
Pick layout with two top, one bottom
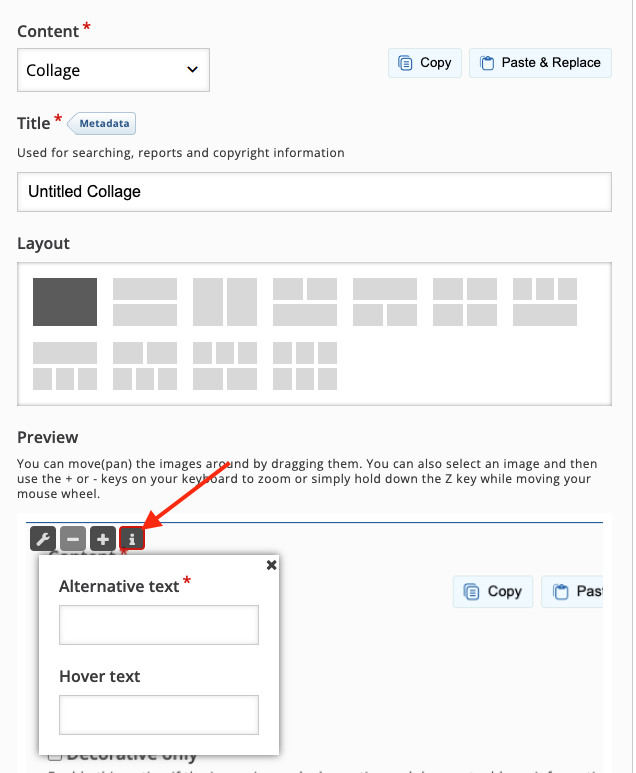click(x=305, y=302)
